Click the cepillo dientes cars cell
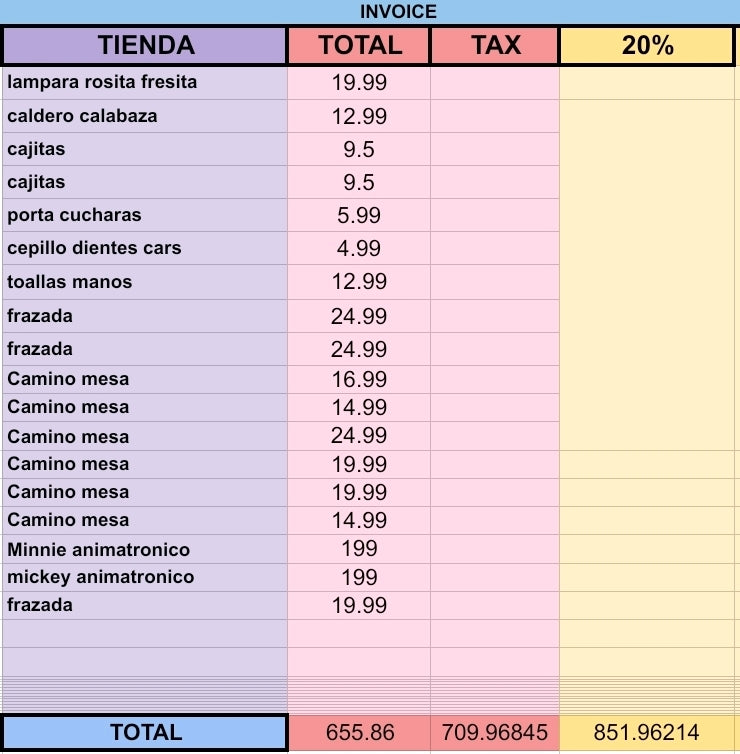740x754 pixels. pyautogui.click(x=145, y=248)
